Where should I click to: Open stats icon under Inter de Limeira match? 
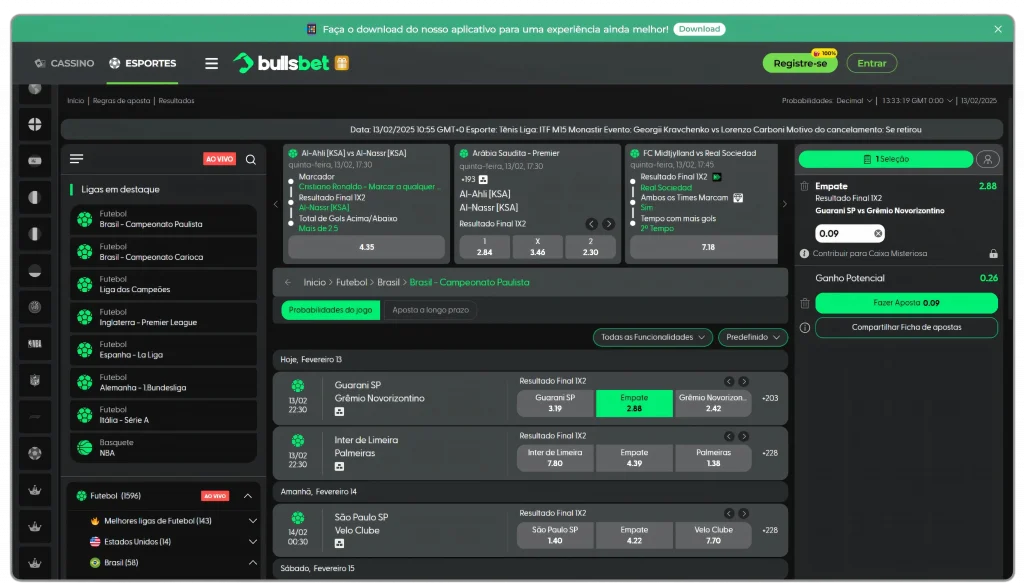pos(340,466)
